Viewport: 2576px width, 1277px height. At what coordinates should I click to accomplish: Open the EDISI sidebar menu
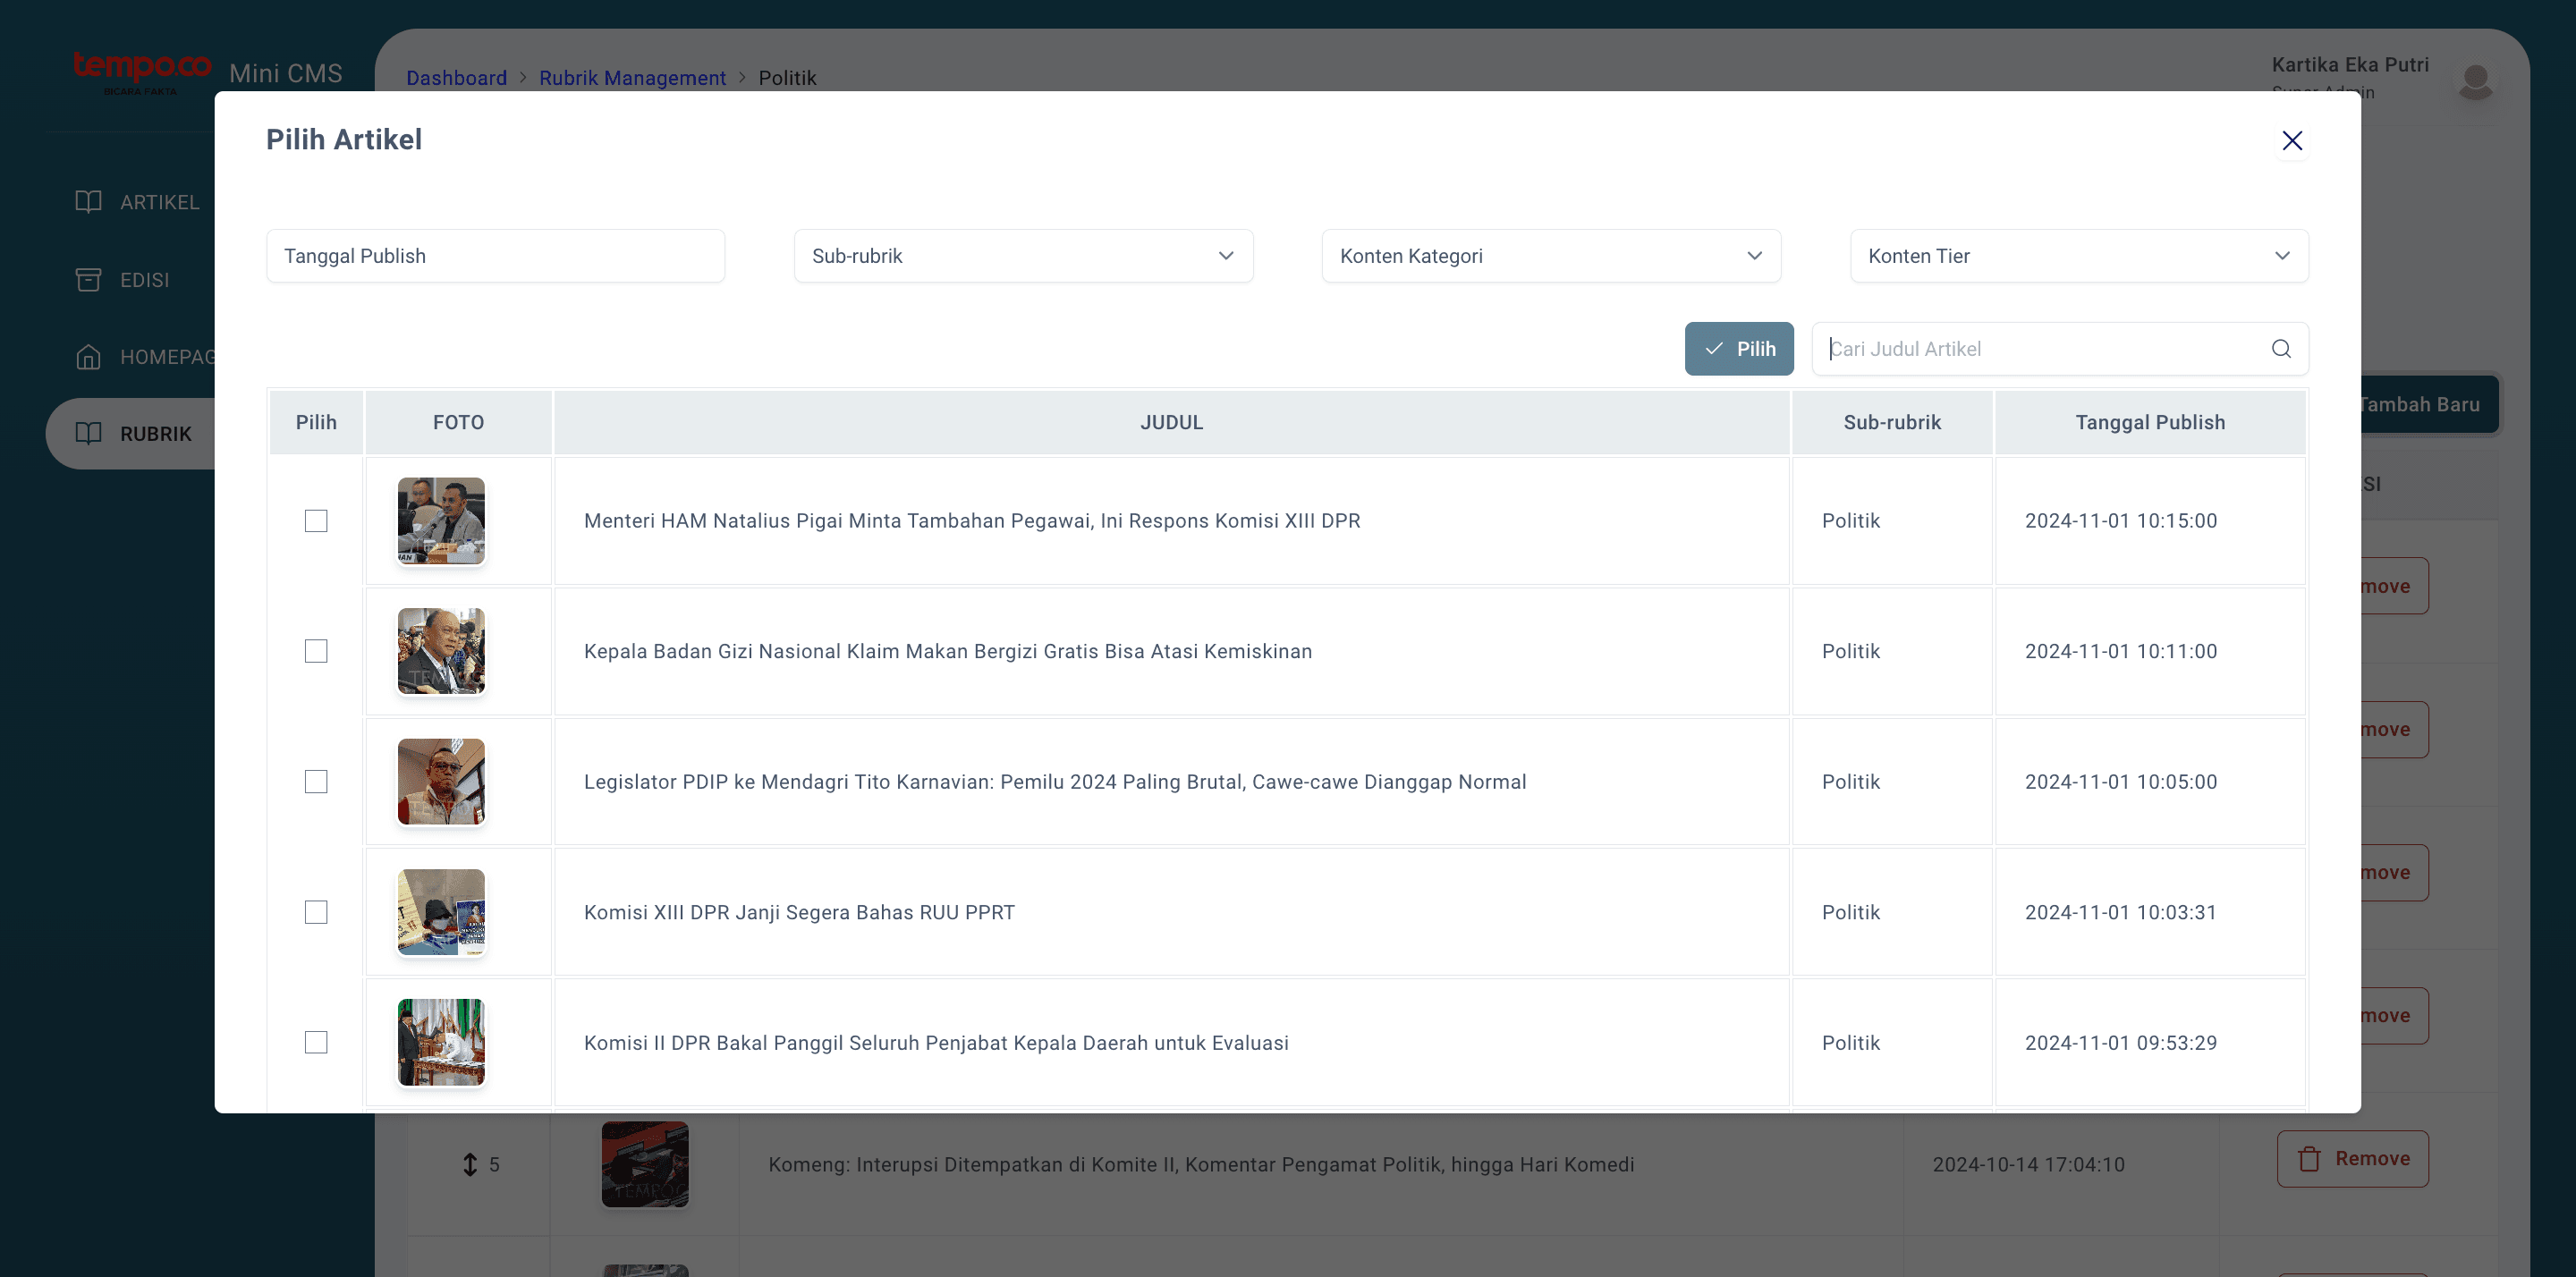point(122,280)
